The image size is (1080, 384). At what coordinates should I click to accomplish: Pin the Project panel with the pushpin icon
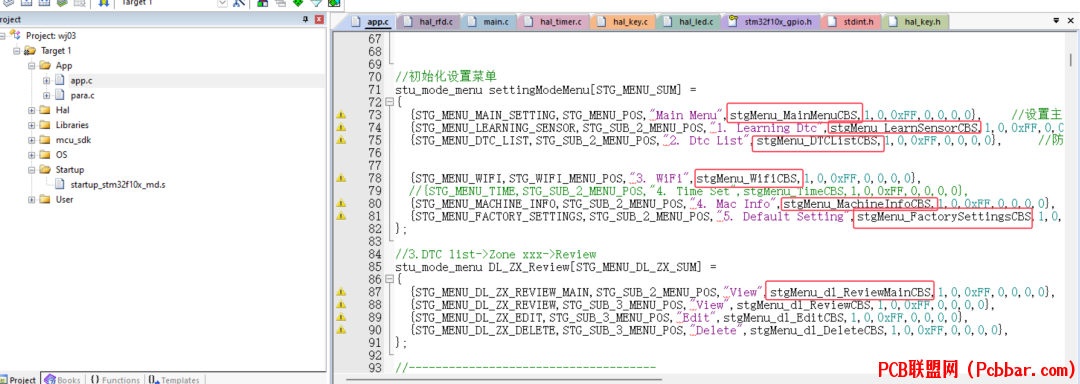point(306,20)
